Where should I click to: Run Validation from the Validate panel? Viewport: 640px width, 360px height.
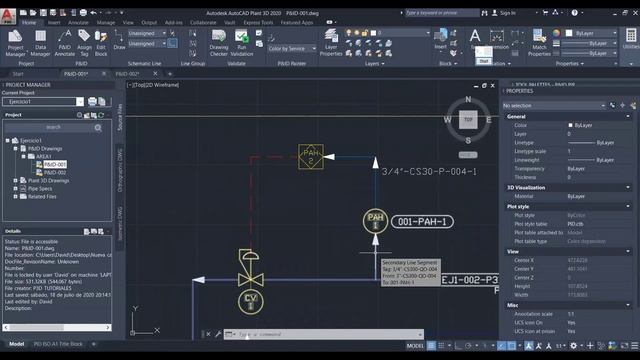point(242,43)
